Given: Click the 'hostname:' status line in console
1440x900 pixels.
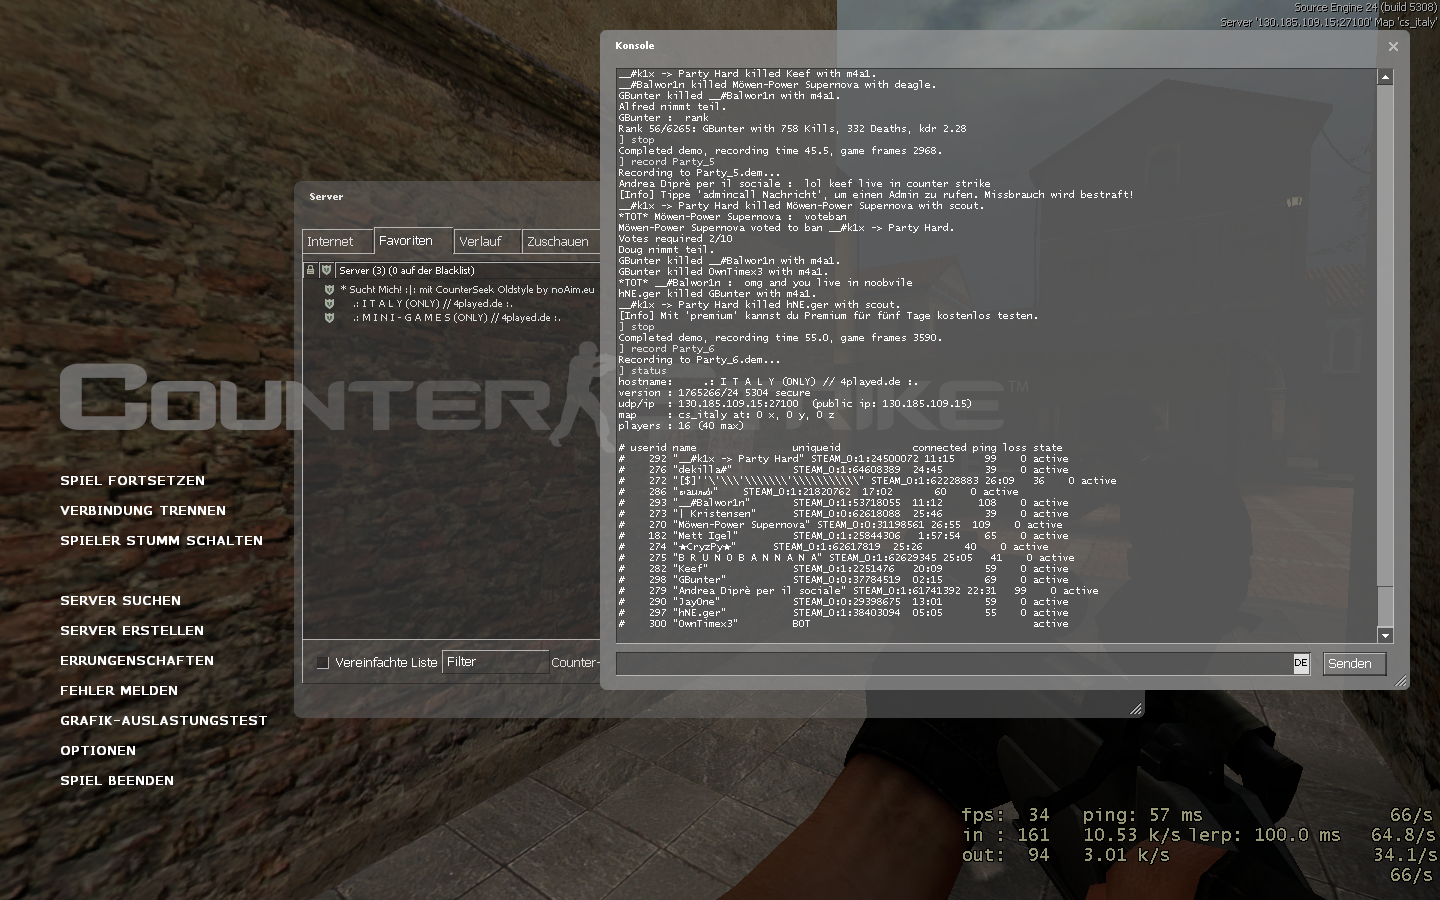Looking at the screenshot, I should coord(767,382).
